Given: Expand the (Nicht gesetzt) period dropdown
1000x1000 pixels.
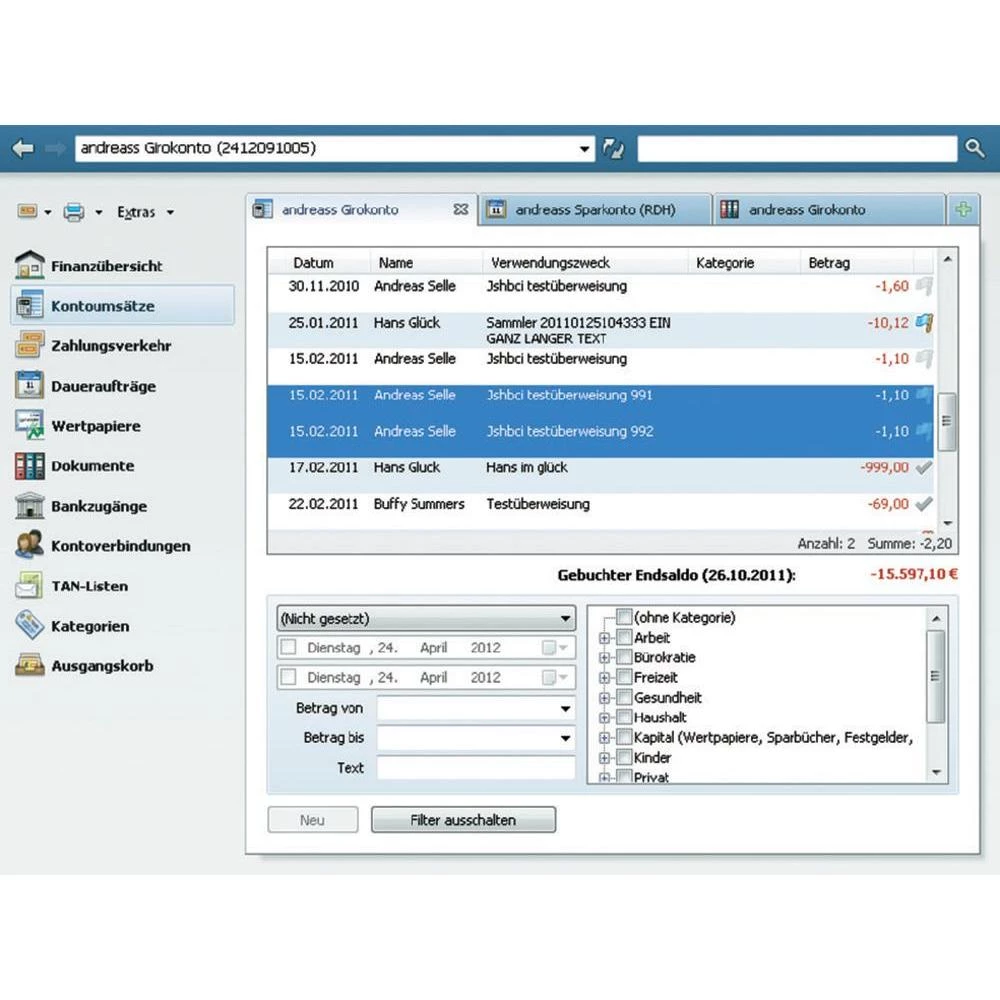Looking at the screenshot, I should (566, 619).
